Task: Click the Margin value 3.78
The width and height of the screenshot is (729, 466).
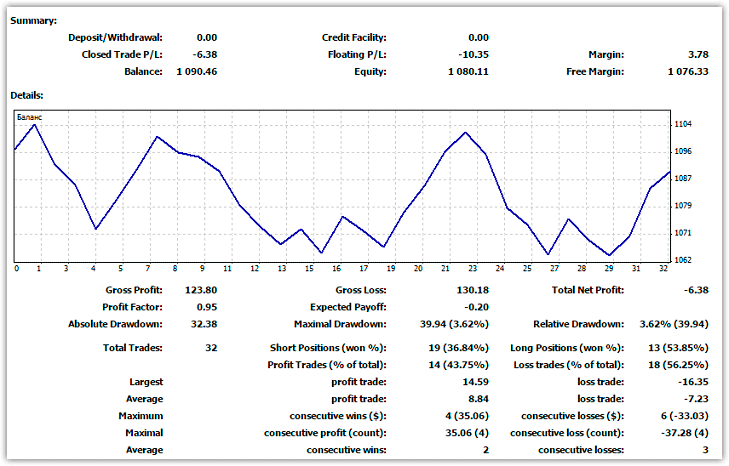Action: (698, 55)
